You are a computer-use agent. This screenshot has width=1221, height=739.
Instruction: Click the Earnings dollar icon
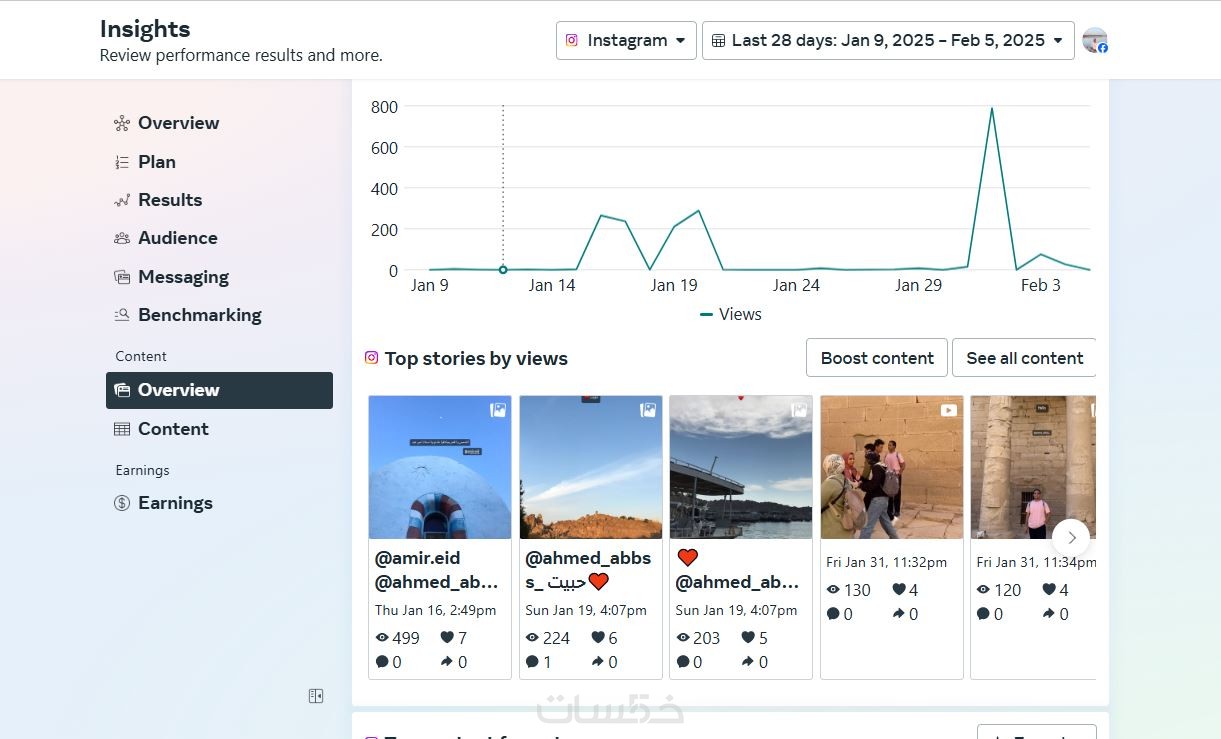(x=122, y=503)
